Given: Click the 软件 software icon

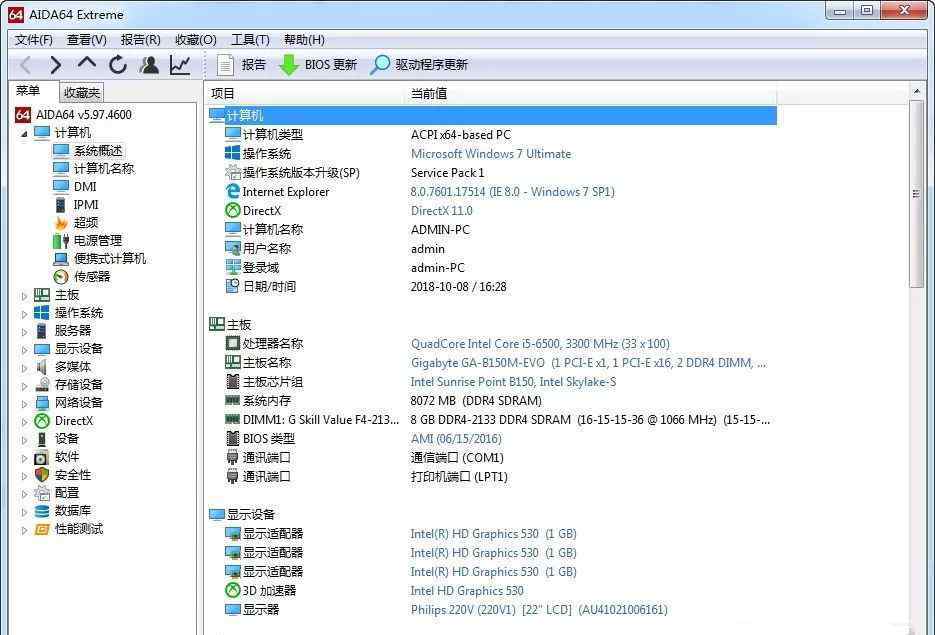Looking at the screenshot, I should (x=42, y=457).
